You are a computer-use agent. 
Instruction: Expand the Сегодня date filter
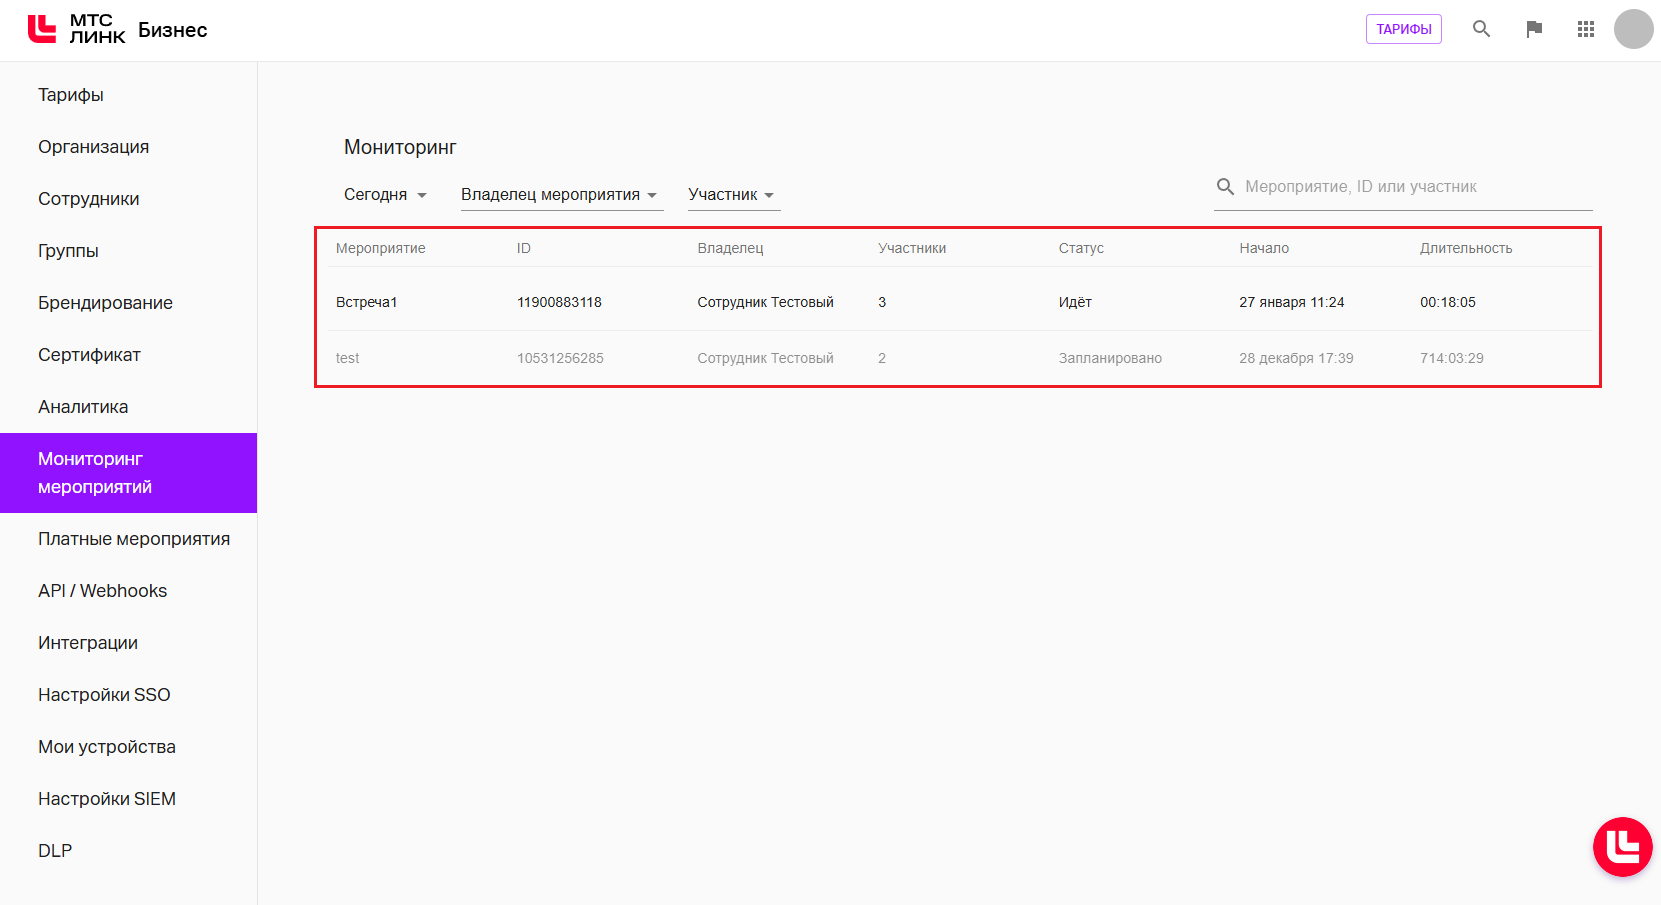point(385,195)
